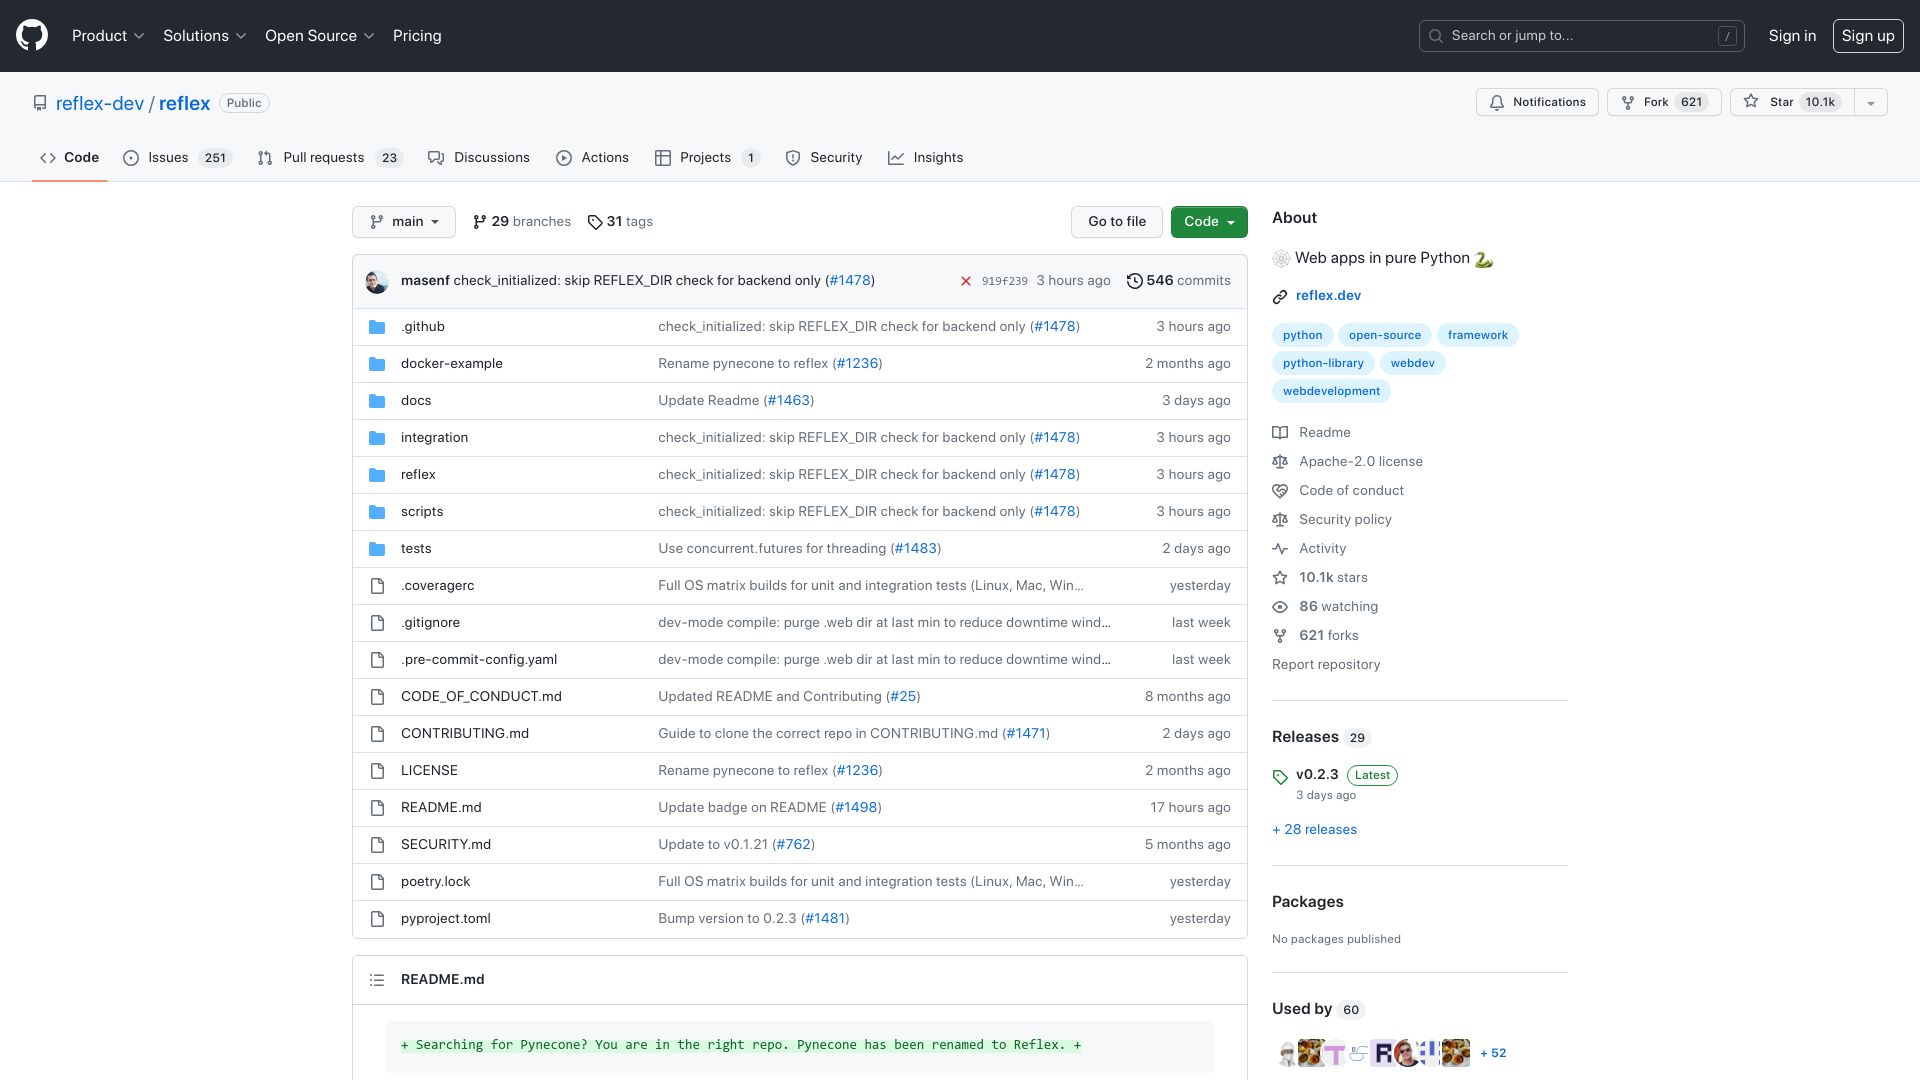
Task: Open the .github folder icon
Action: pyautogui.click(x=377, y=327)
